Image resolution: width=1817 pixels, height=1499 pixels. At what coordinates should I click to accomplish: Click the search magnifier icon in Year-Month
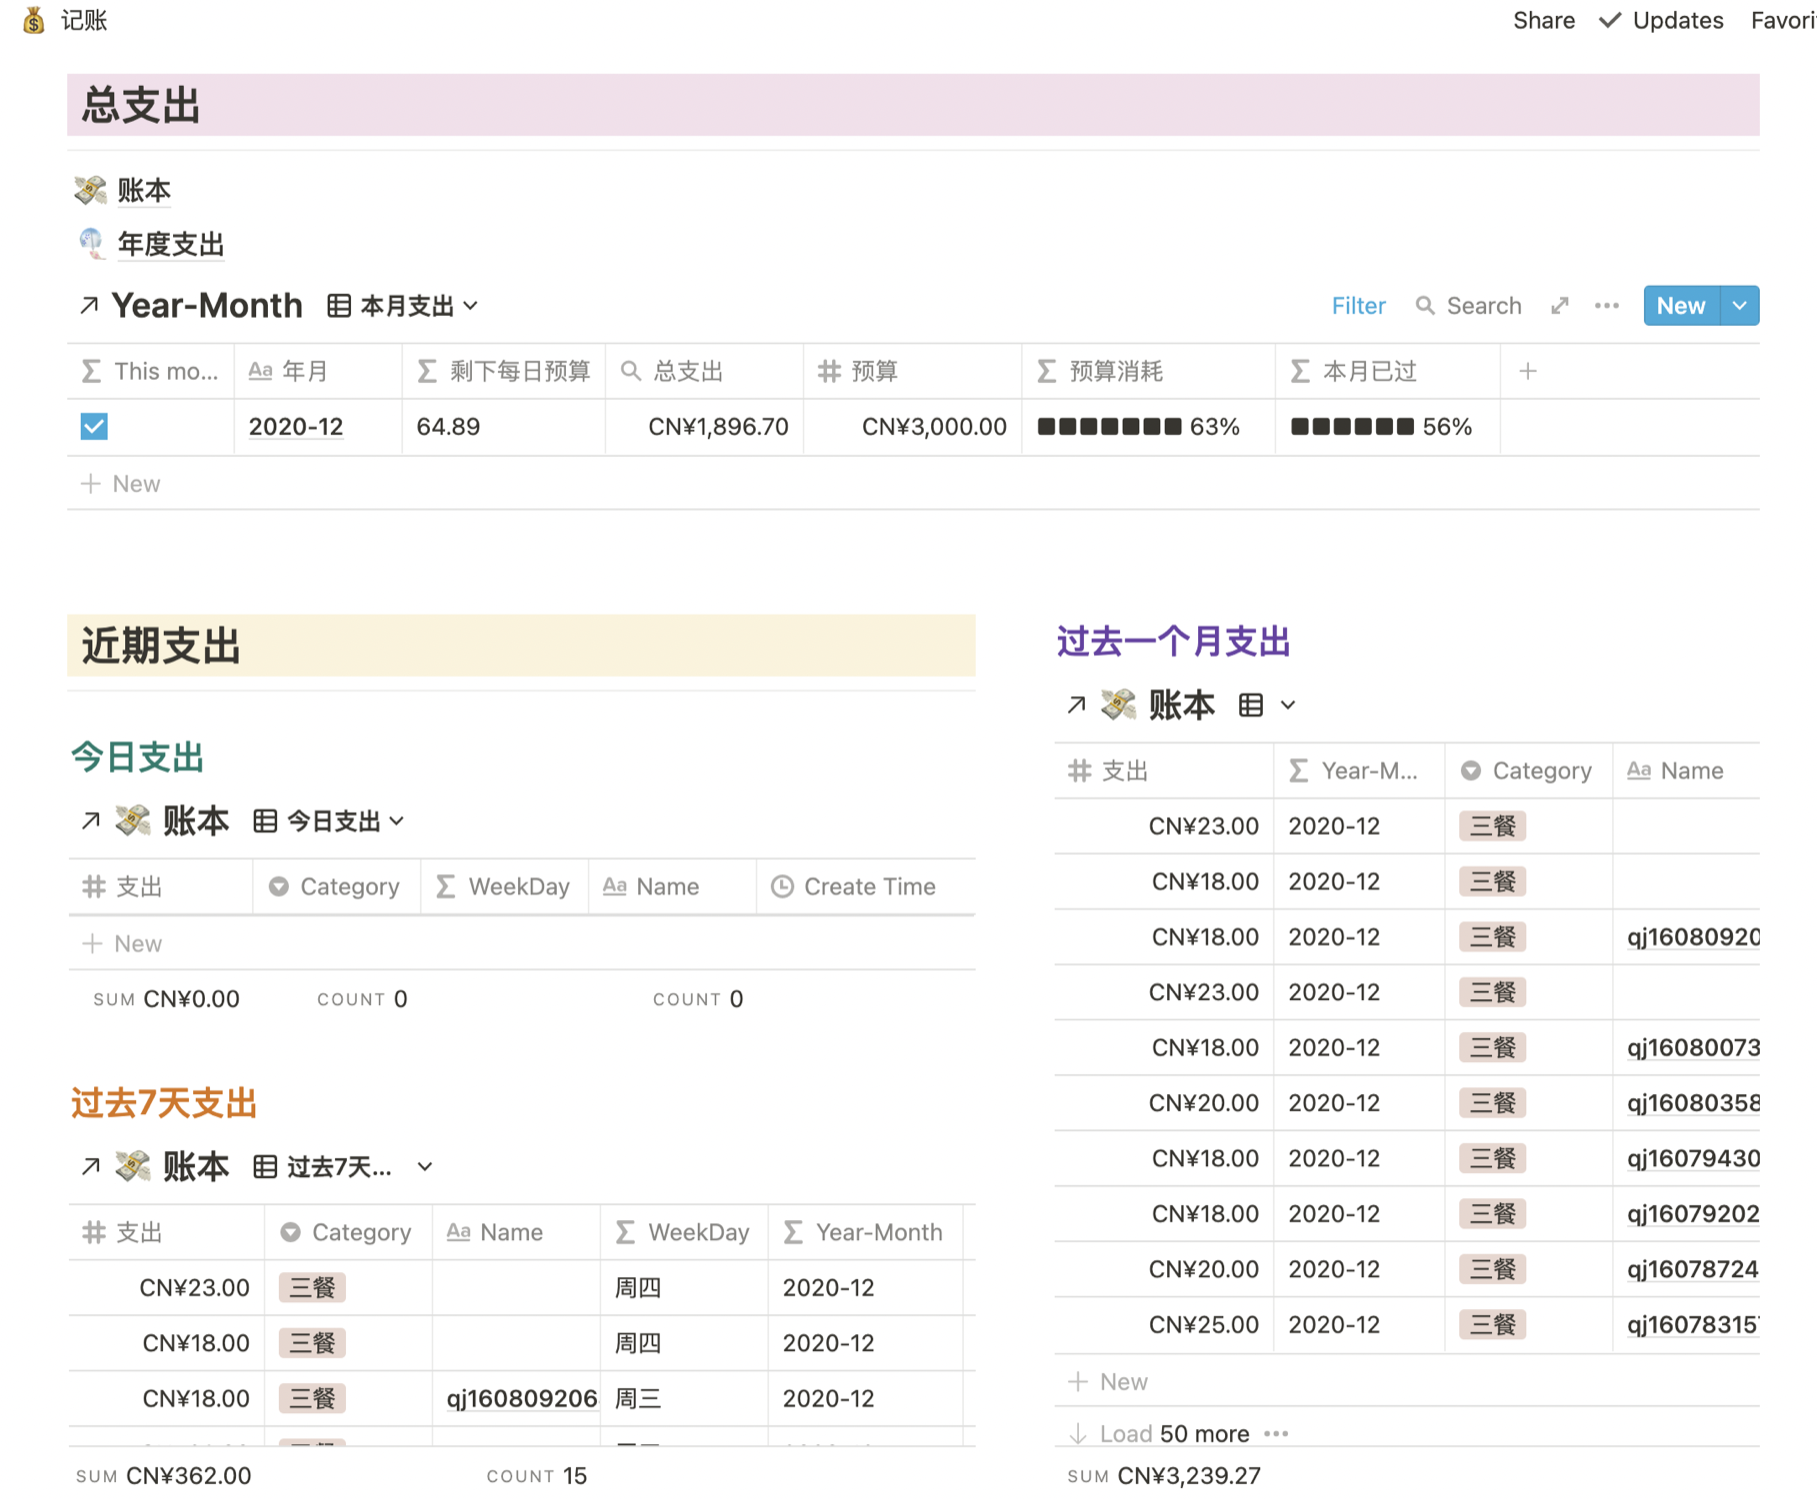coord(1424,305)
